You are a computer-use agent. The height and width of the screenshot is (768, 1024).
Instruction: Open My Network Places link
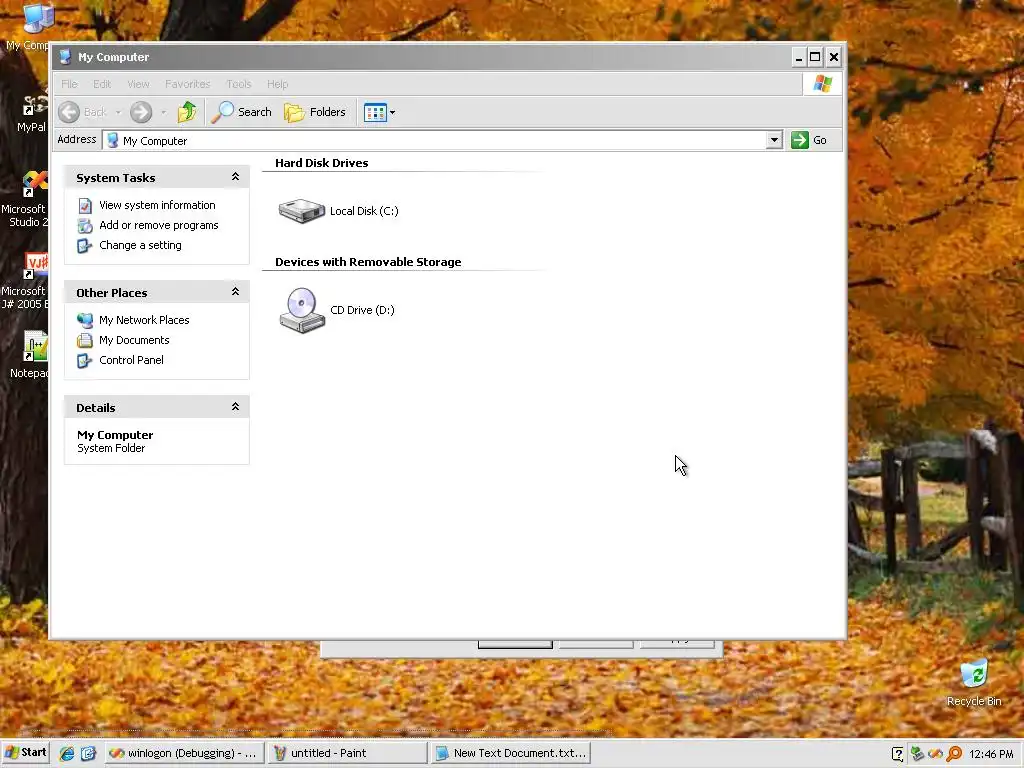(x=144, y=320)
